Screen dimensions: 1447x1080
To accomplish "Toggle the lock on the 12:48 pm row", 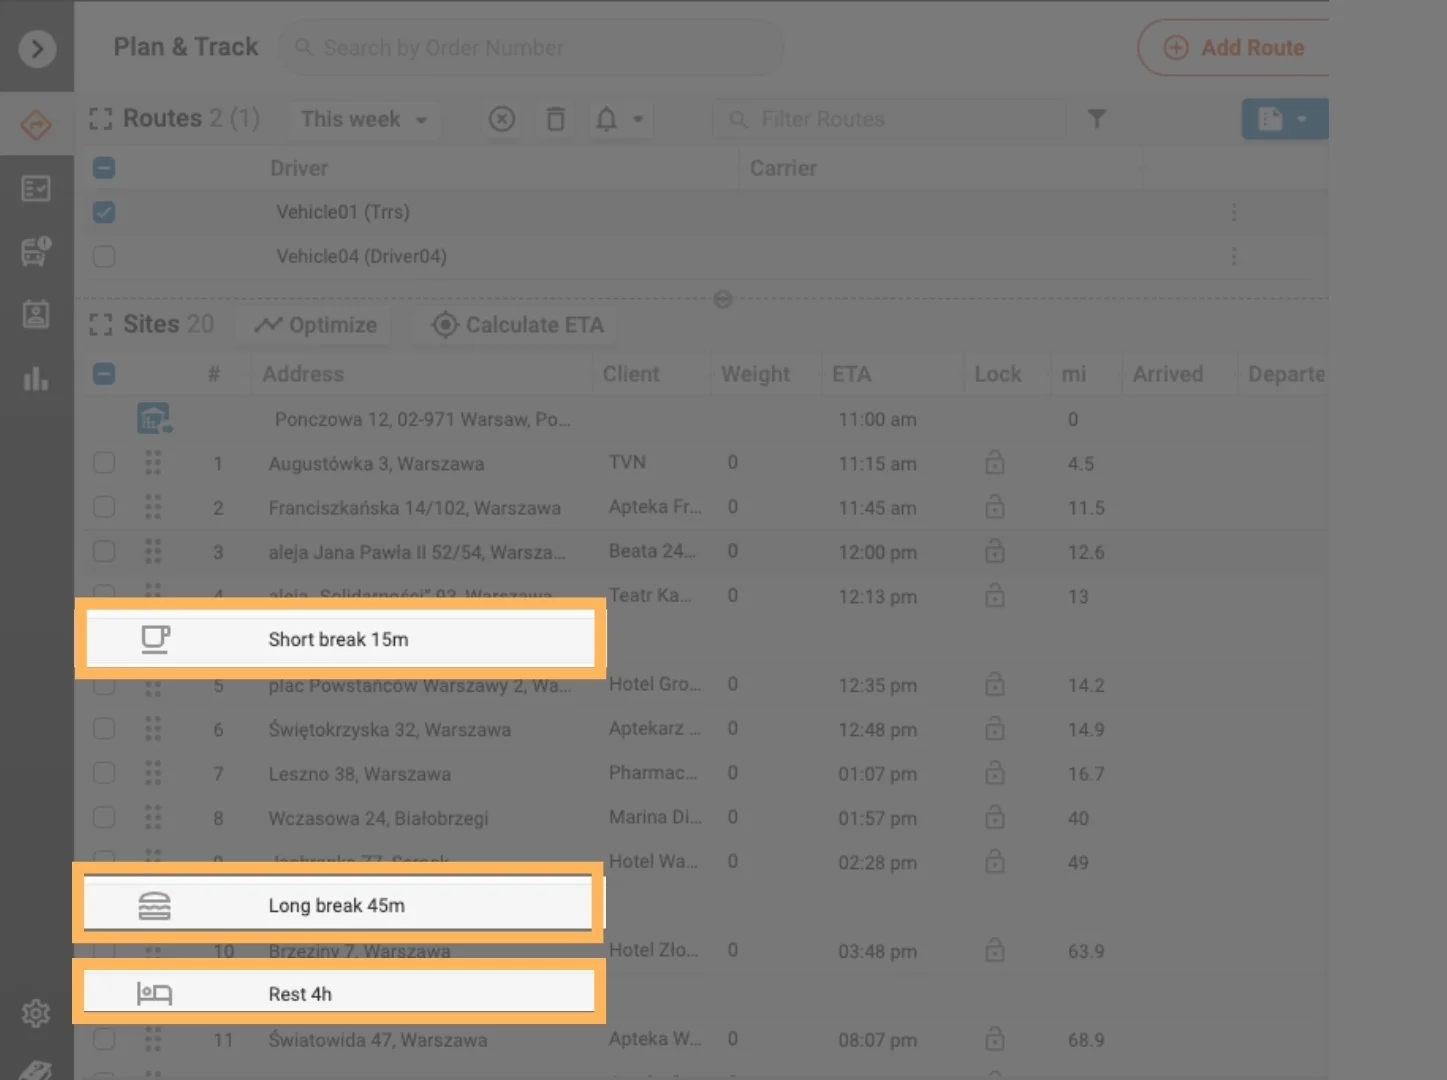I will tap(995, 728).
